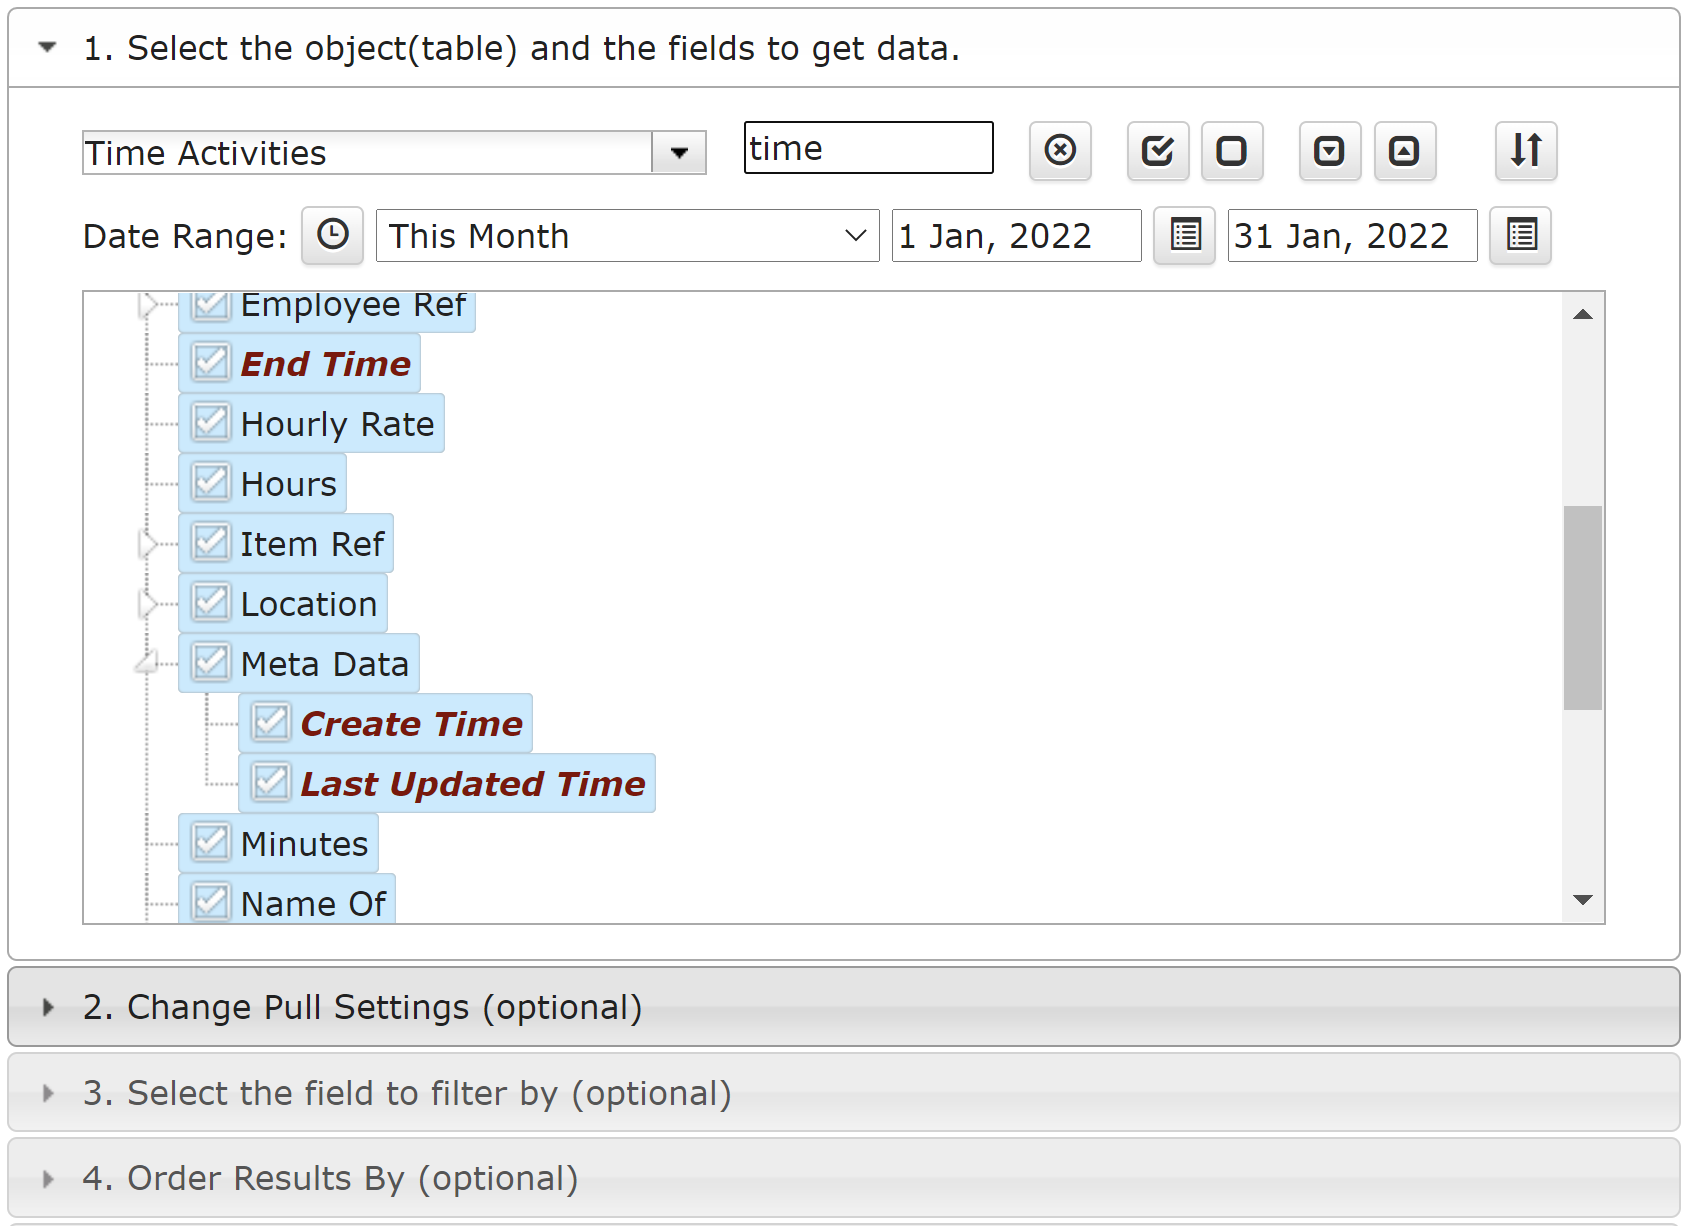The width and height of the screenshot is (1689, 1226).
Task: Click the field list scrollbar thumb
Action: pos(1583,608)
